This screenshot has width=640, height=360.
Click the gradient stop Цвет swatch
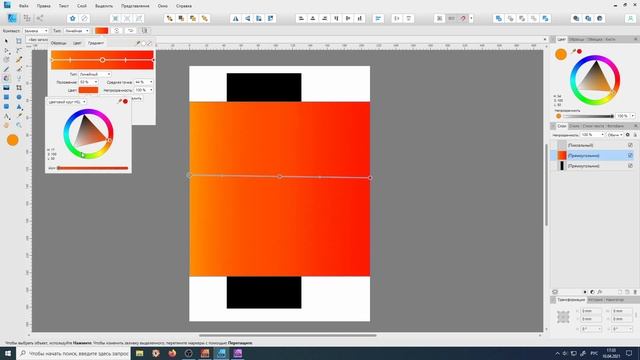[88, 90]
